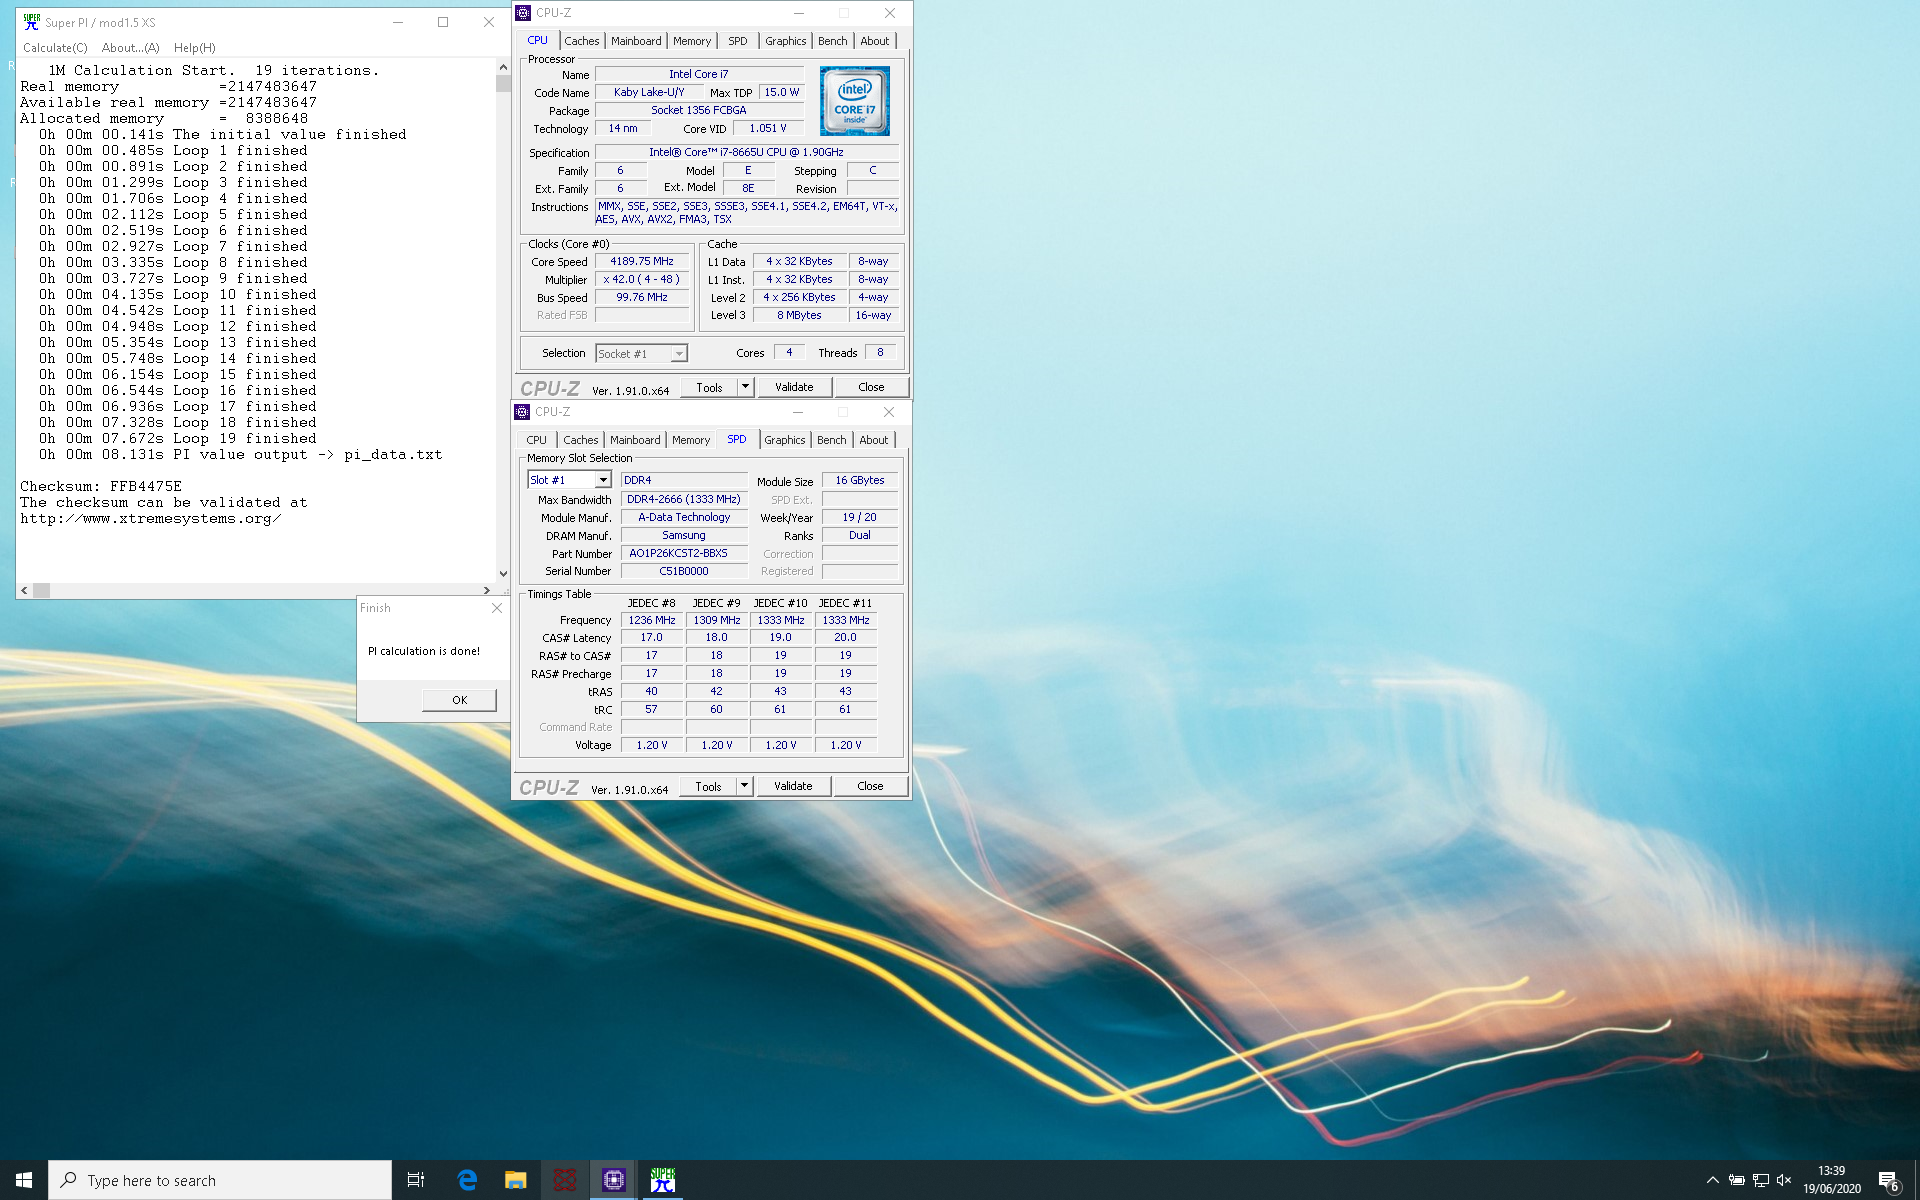Maximize the Super PI window

443,22
